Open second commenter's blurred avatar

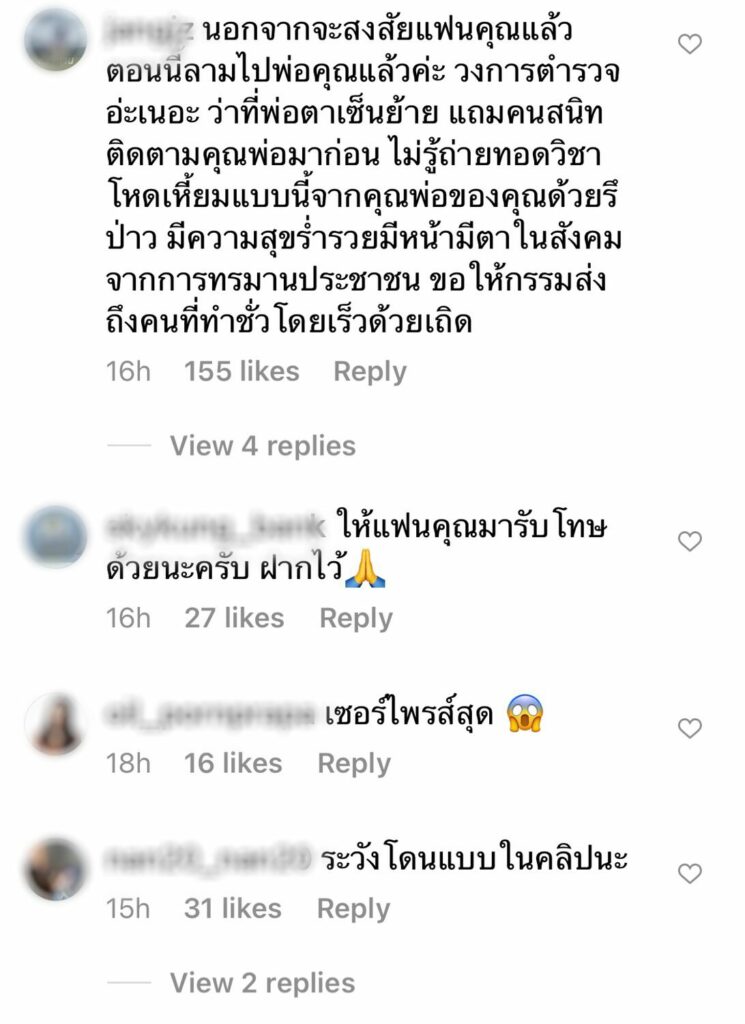[55, 536]
